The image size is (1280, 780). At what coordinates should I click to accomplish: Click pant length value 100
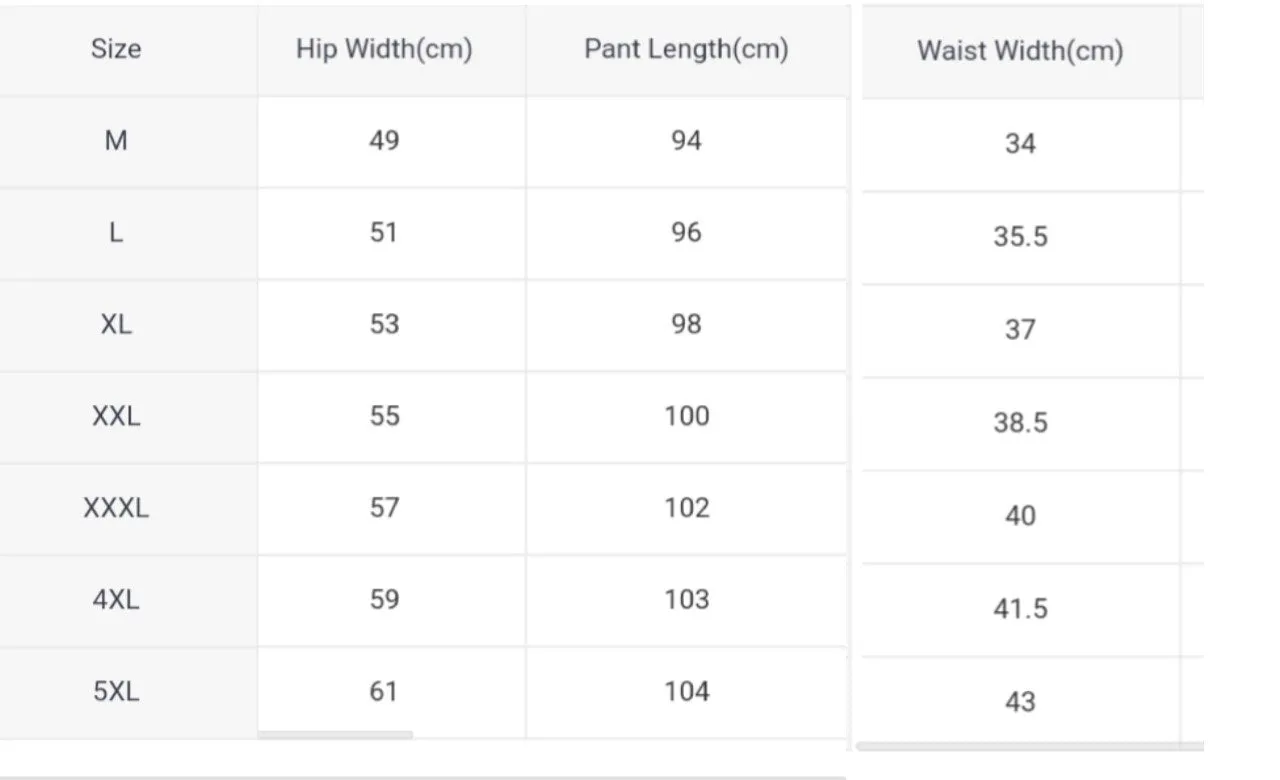[x=686, y=416]
